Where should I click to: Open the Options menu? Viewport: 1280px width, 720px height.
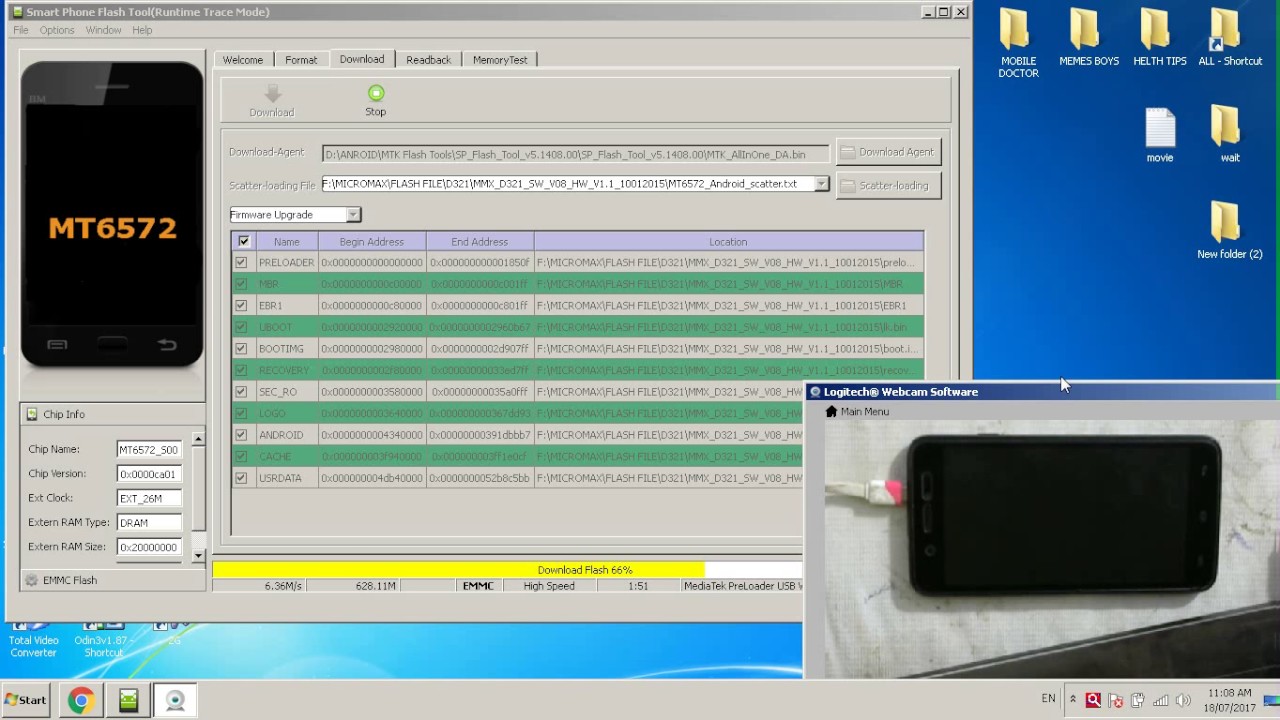[x=57, y=30]
